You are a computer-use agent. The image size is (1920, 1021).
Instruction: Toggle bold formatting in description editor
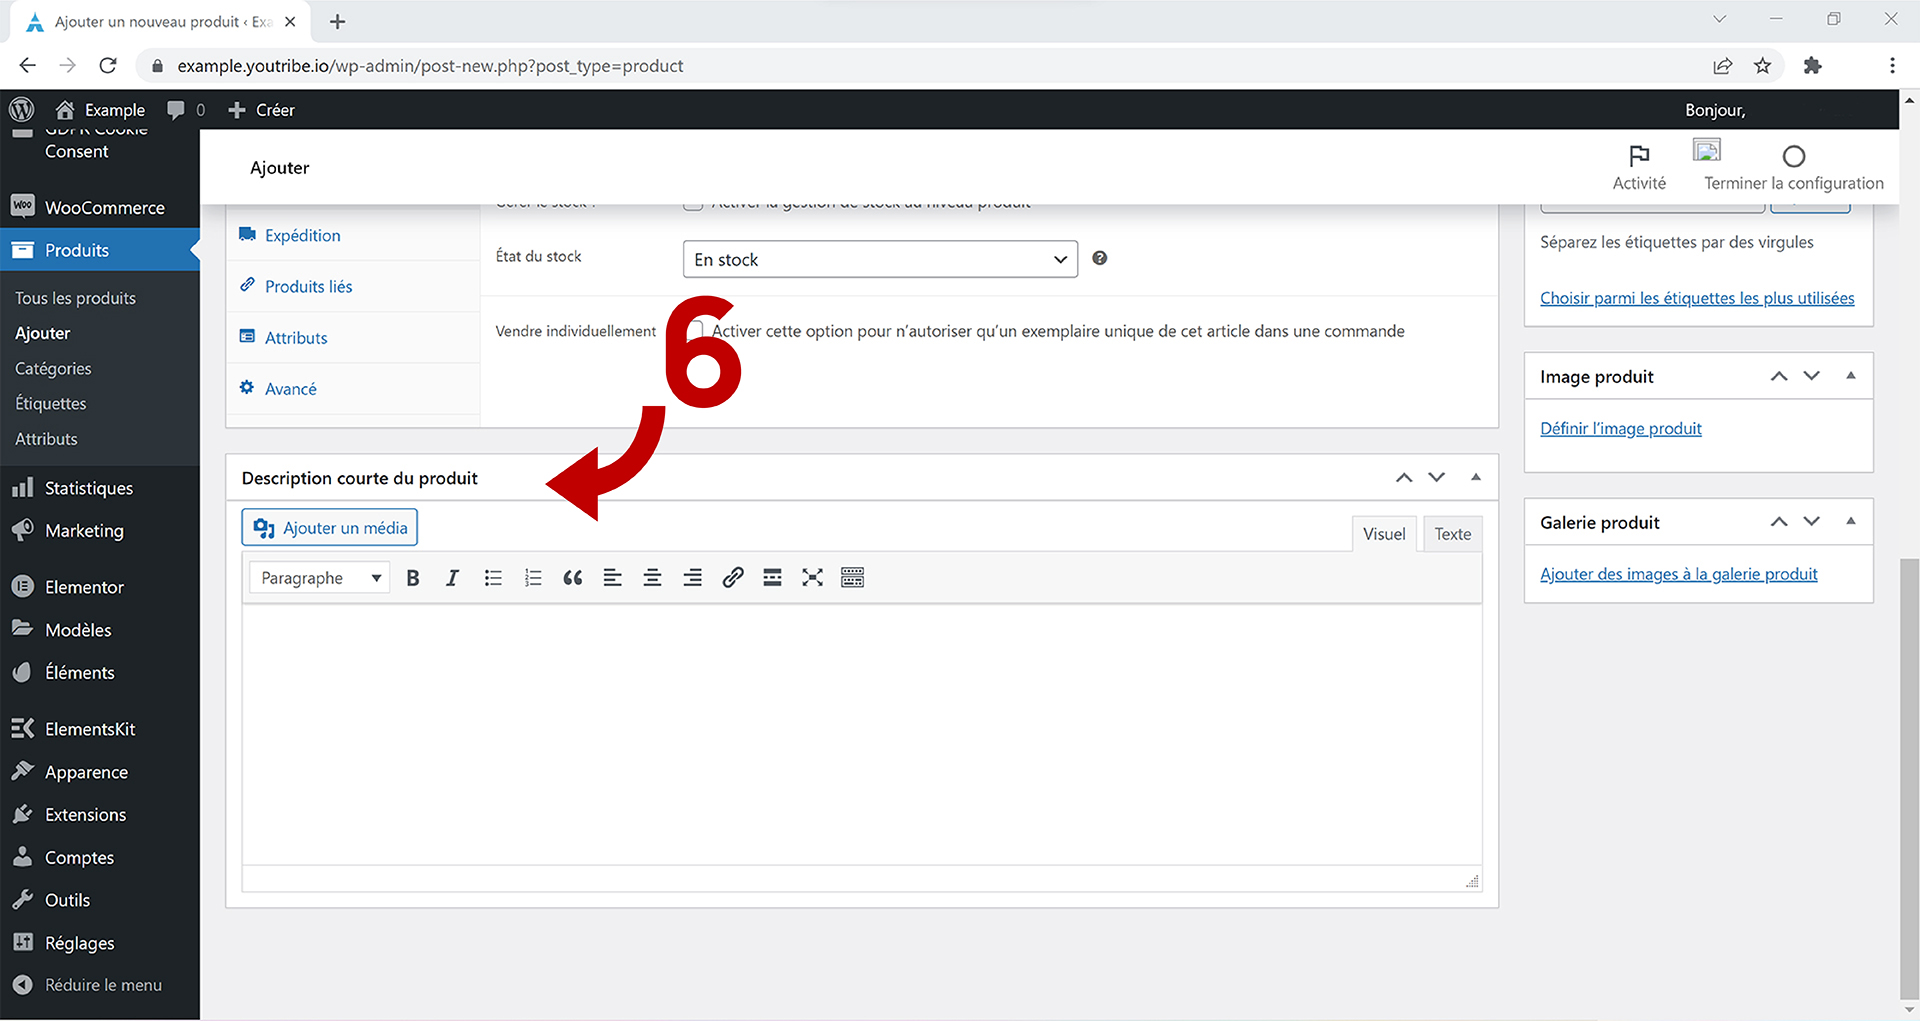point(413,578)
